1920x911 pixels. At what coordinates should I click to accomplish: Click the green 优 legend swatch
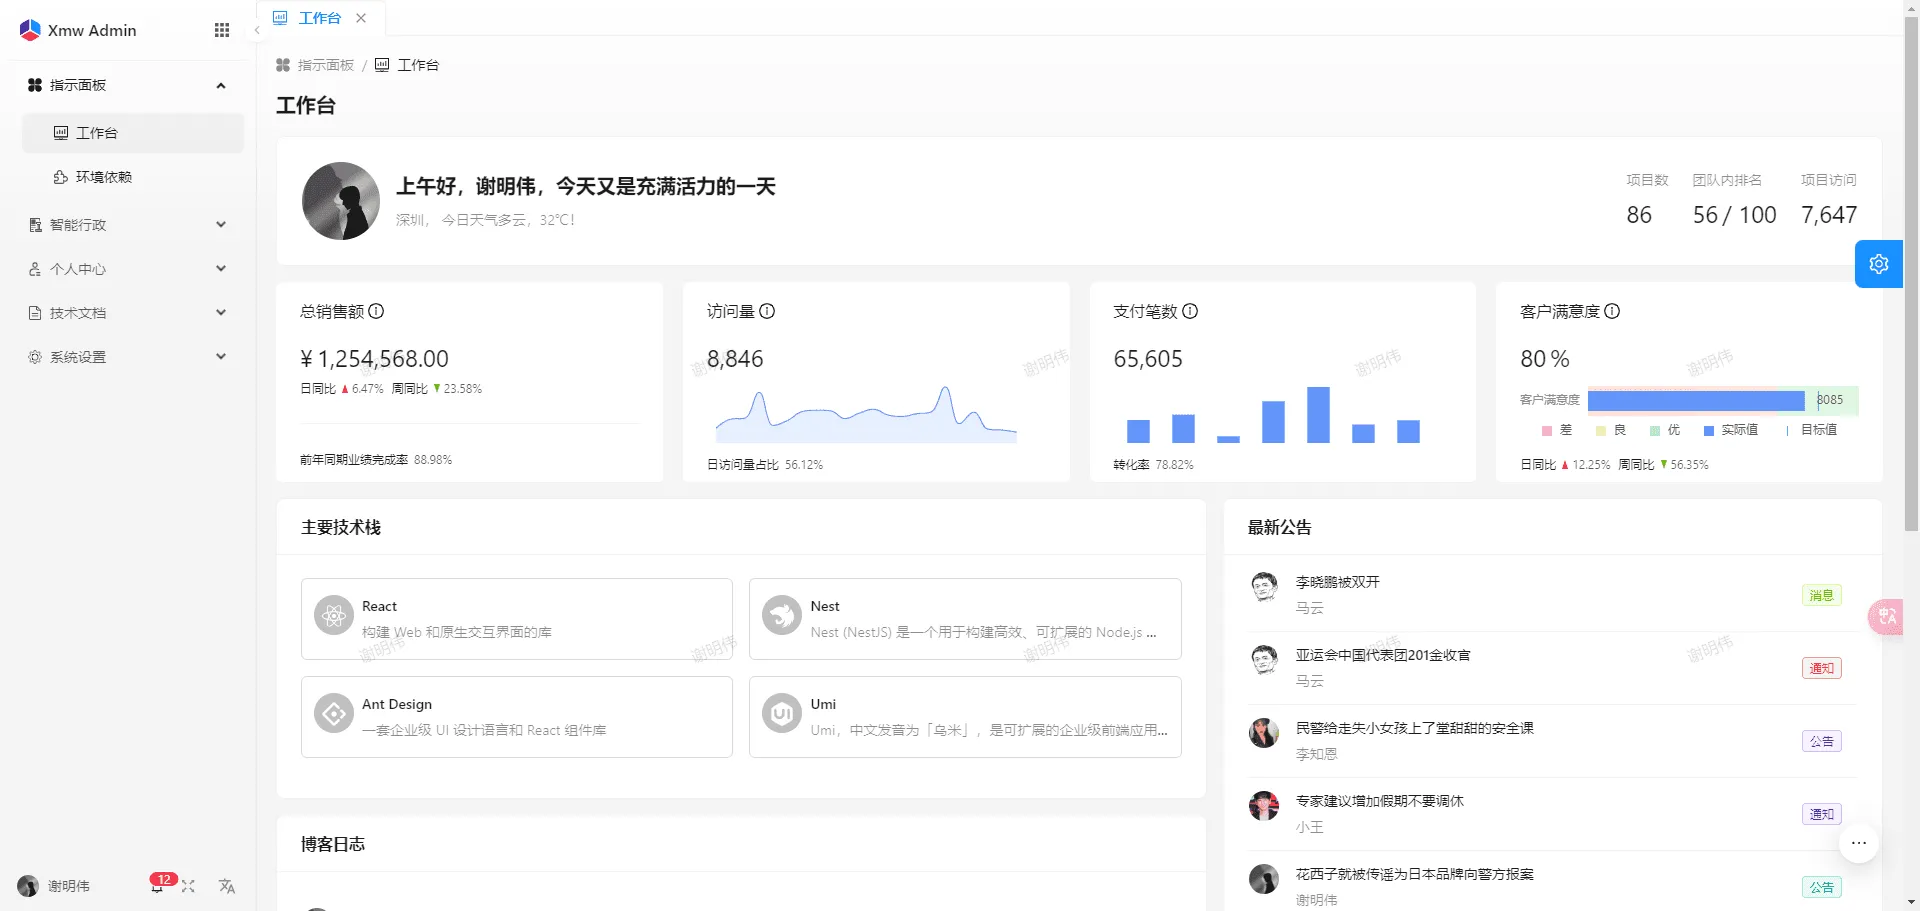click(1655, 431)
